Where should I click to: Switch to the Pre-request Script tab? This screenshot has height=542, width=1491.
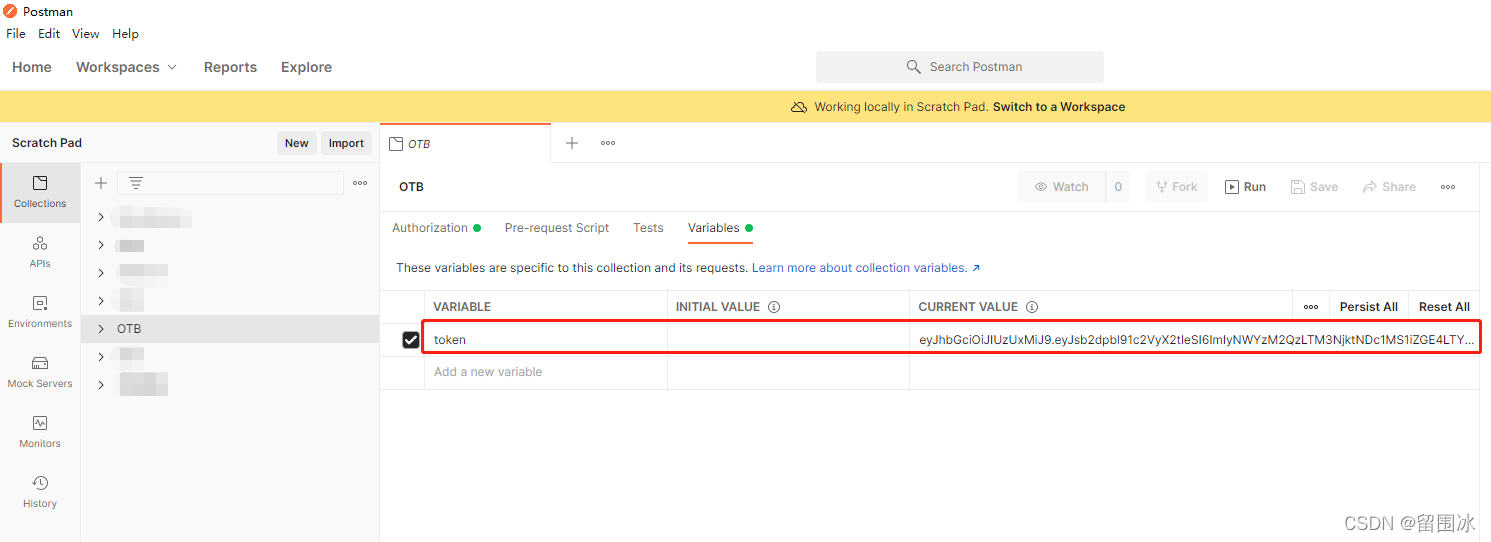click(557, 228)
